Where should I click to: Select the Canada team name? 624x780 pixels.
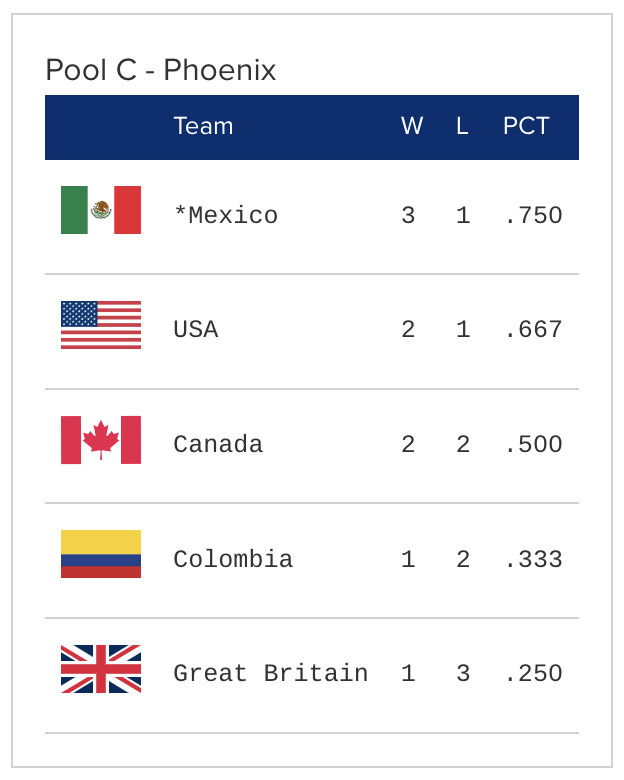218,444
